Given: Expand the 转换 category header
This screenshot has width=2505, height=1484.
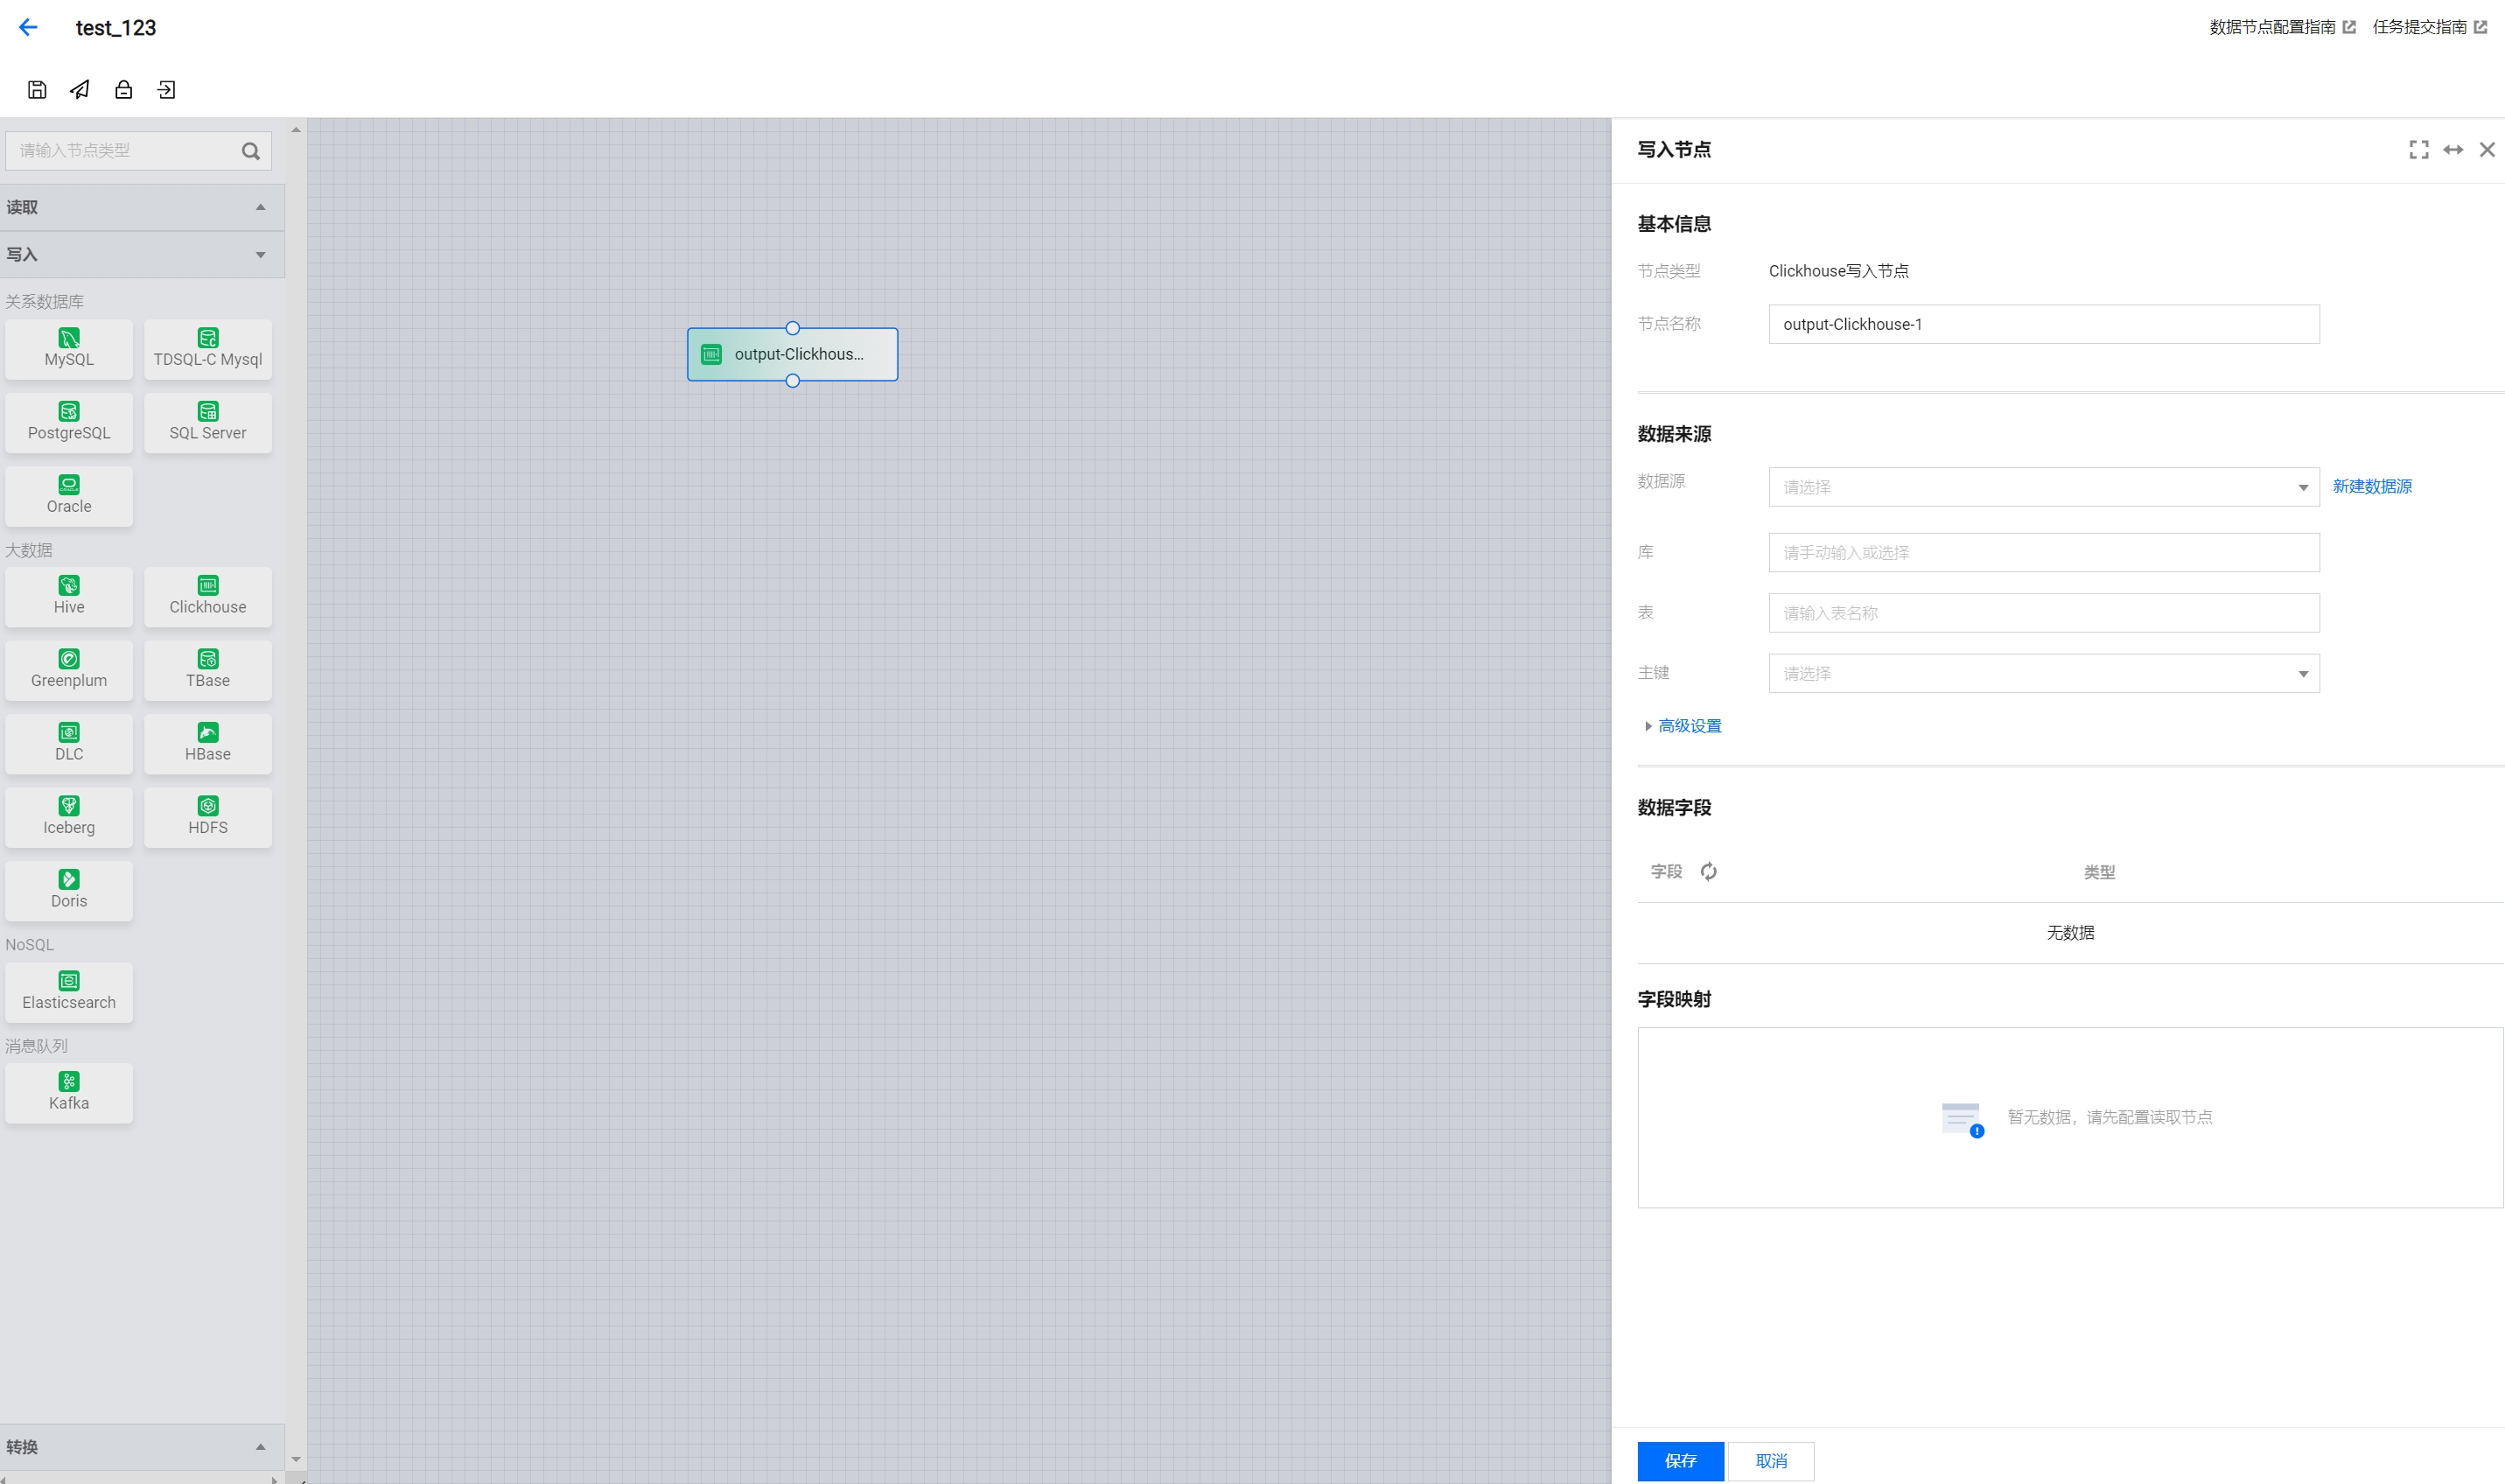Looking at the screenshot, I should pyautogui.click(x=140, y=1446).
